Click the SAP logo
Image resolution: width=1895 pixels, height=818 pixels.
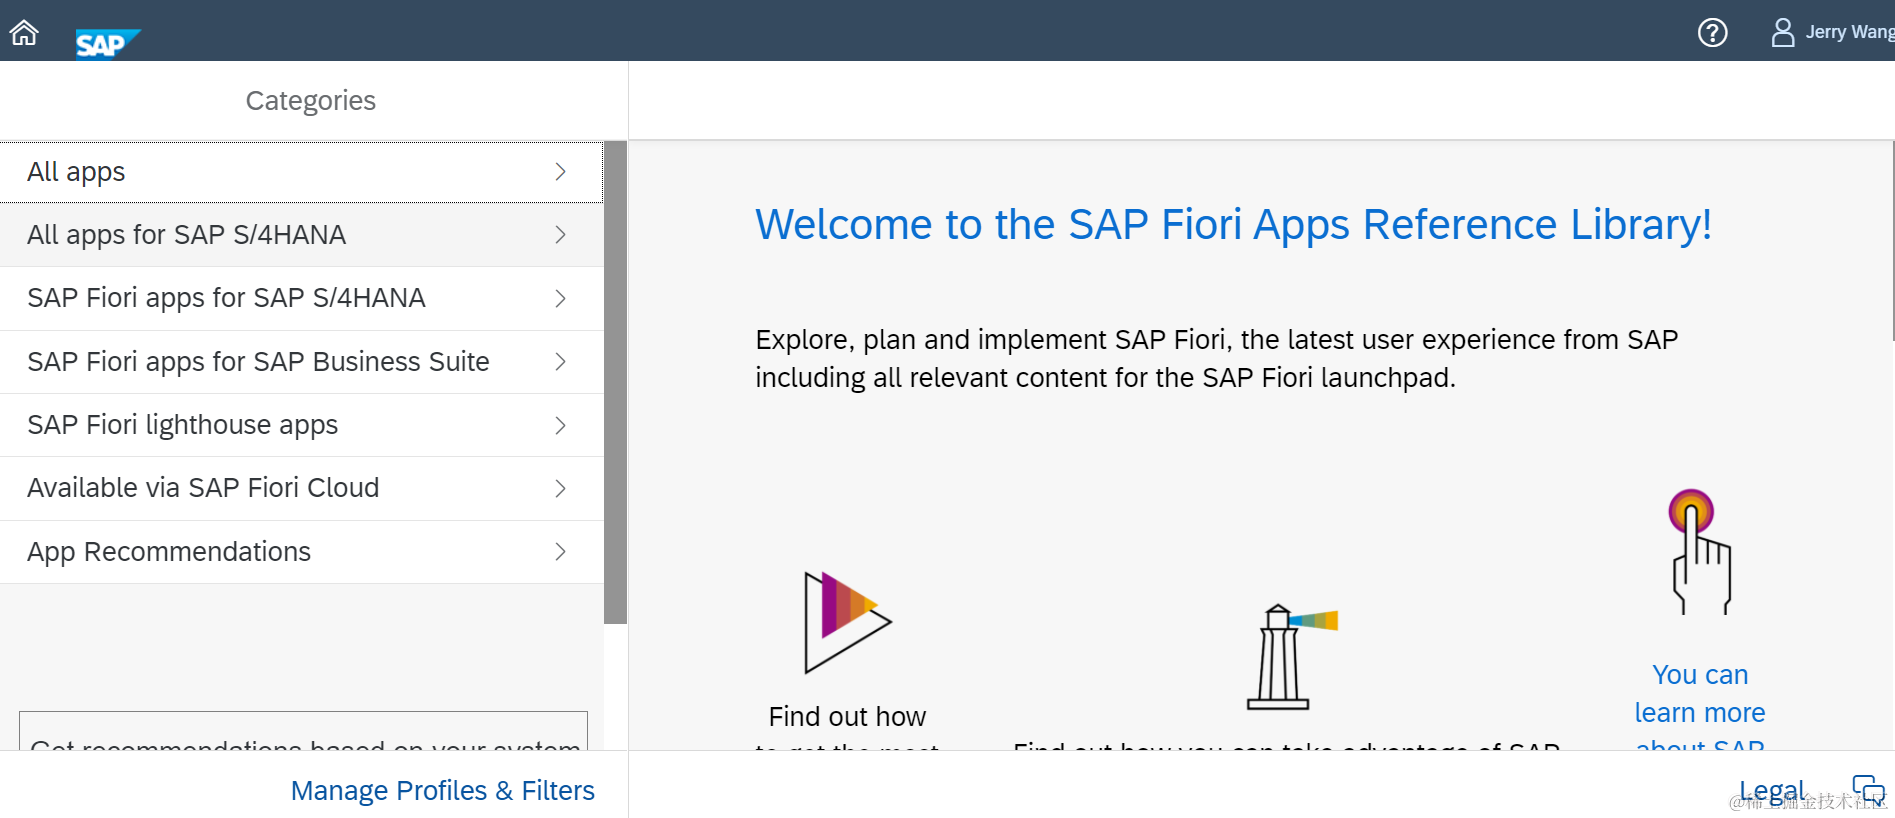point(107,44)
